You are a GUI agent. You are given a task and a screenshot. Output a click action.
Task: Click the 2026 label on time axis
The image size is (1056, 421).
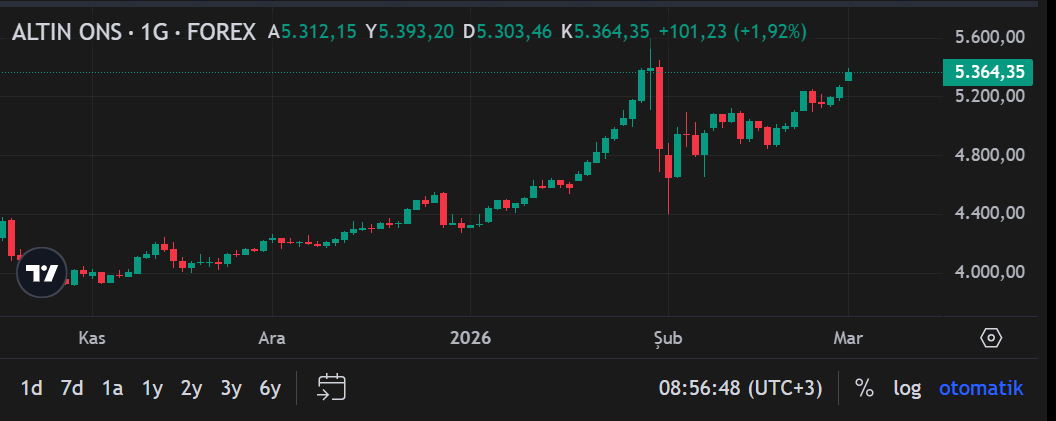tap(470, 338)
